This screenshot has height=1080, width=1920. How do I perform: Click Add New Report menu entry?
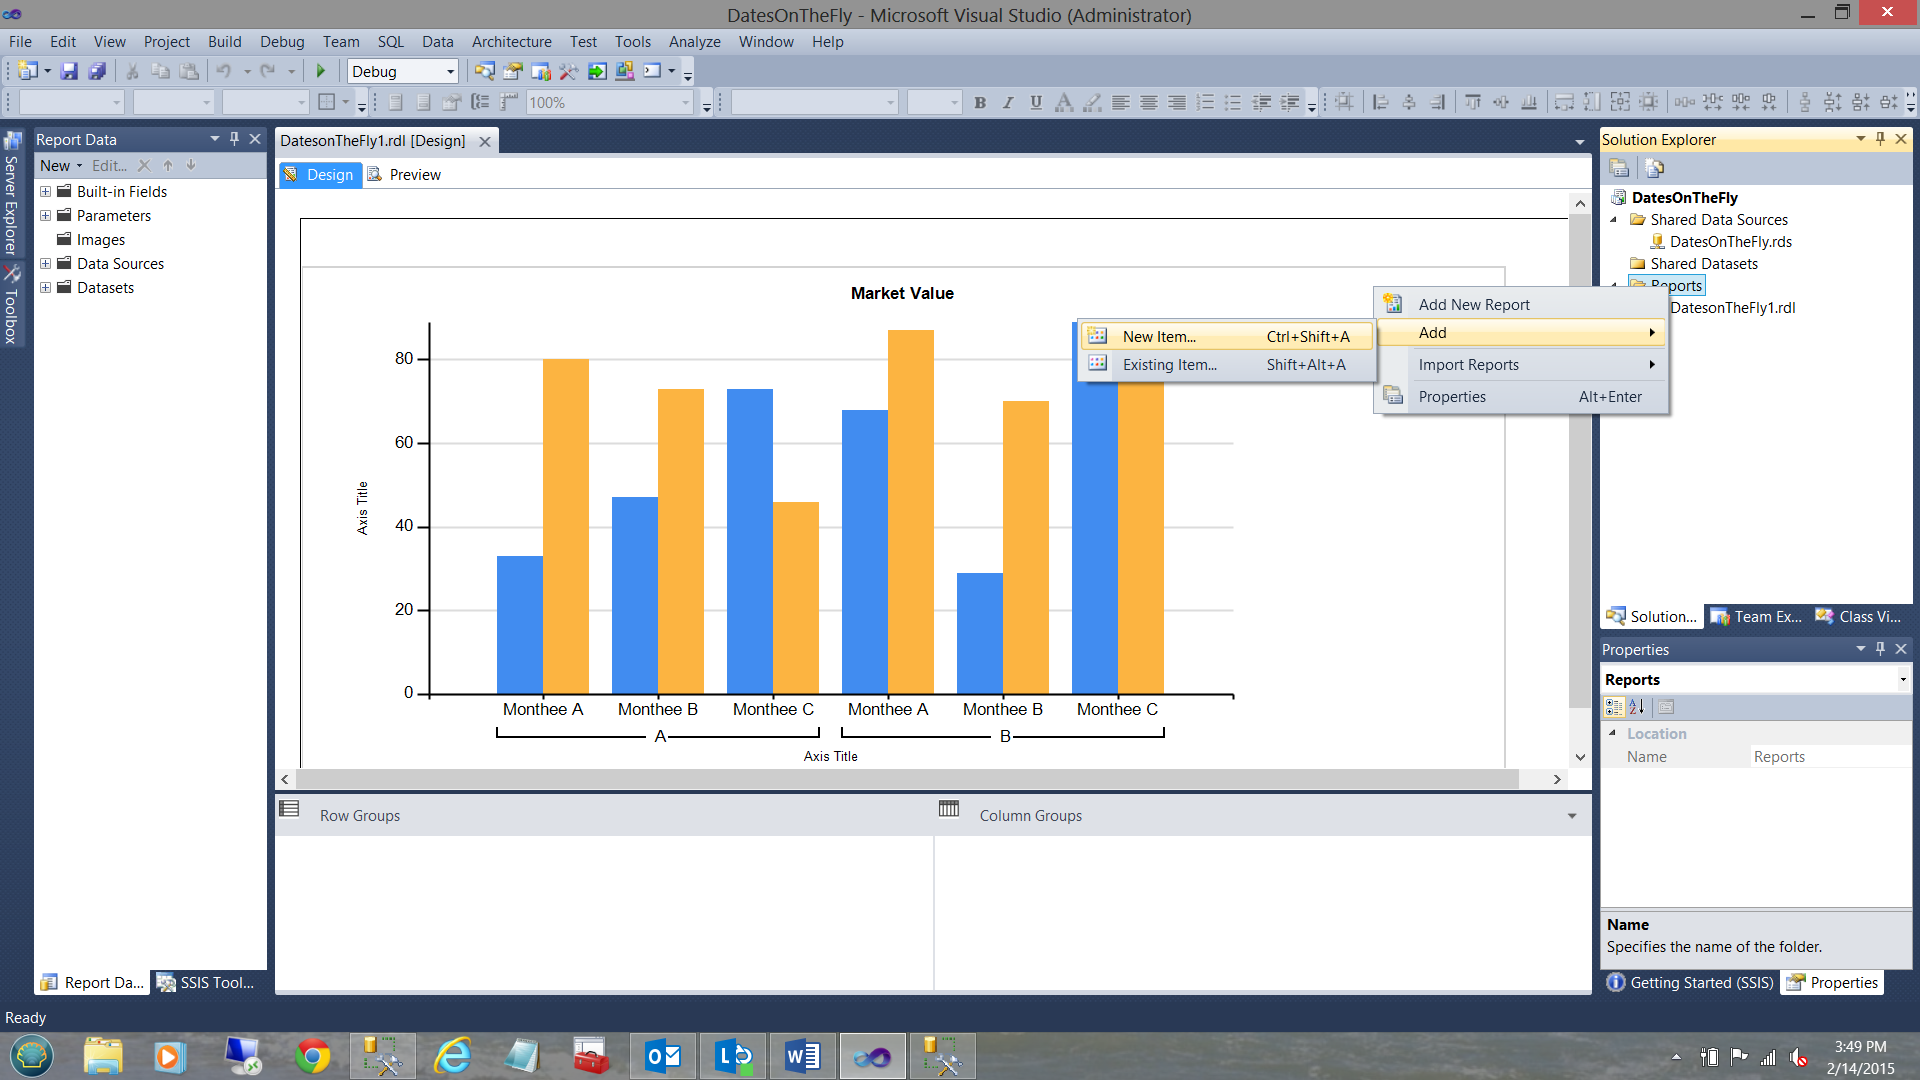(x=1474, y=304)
